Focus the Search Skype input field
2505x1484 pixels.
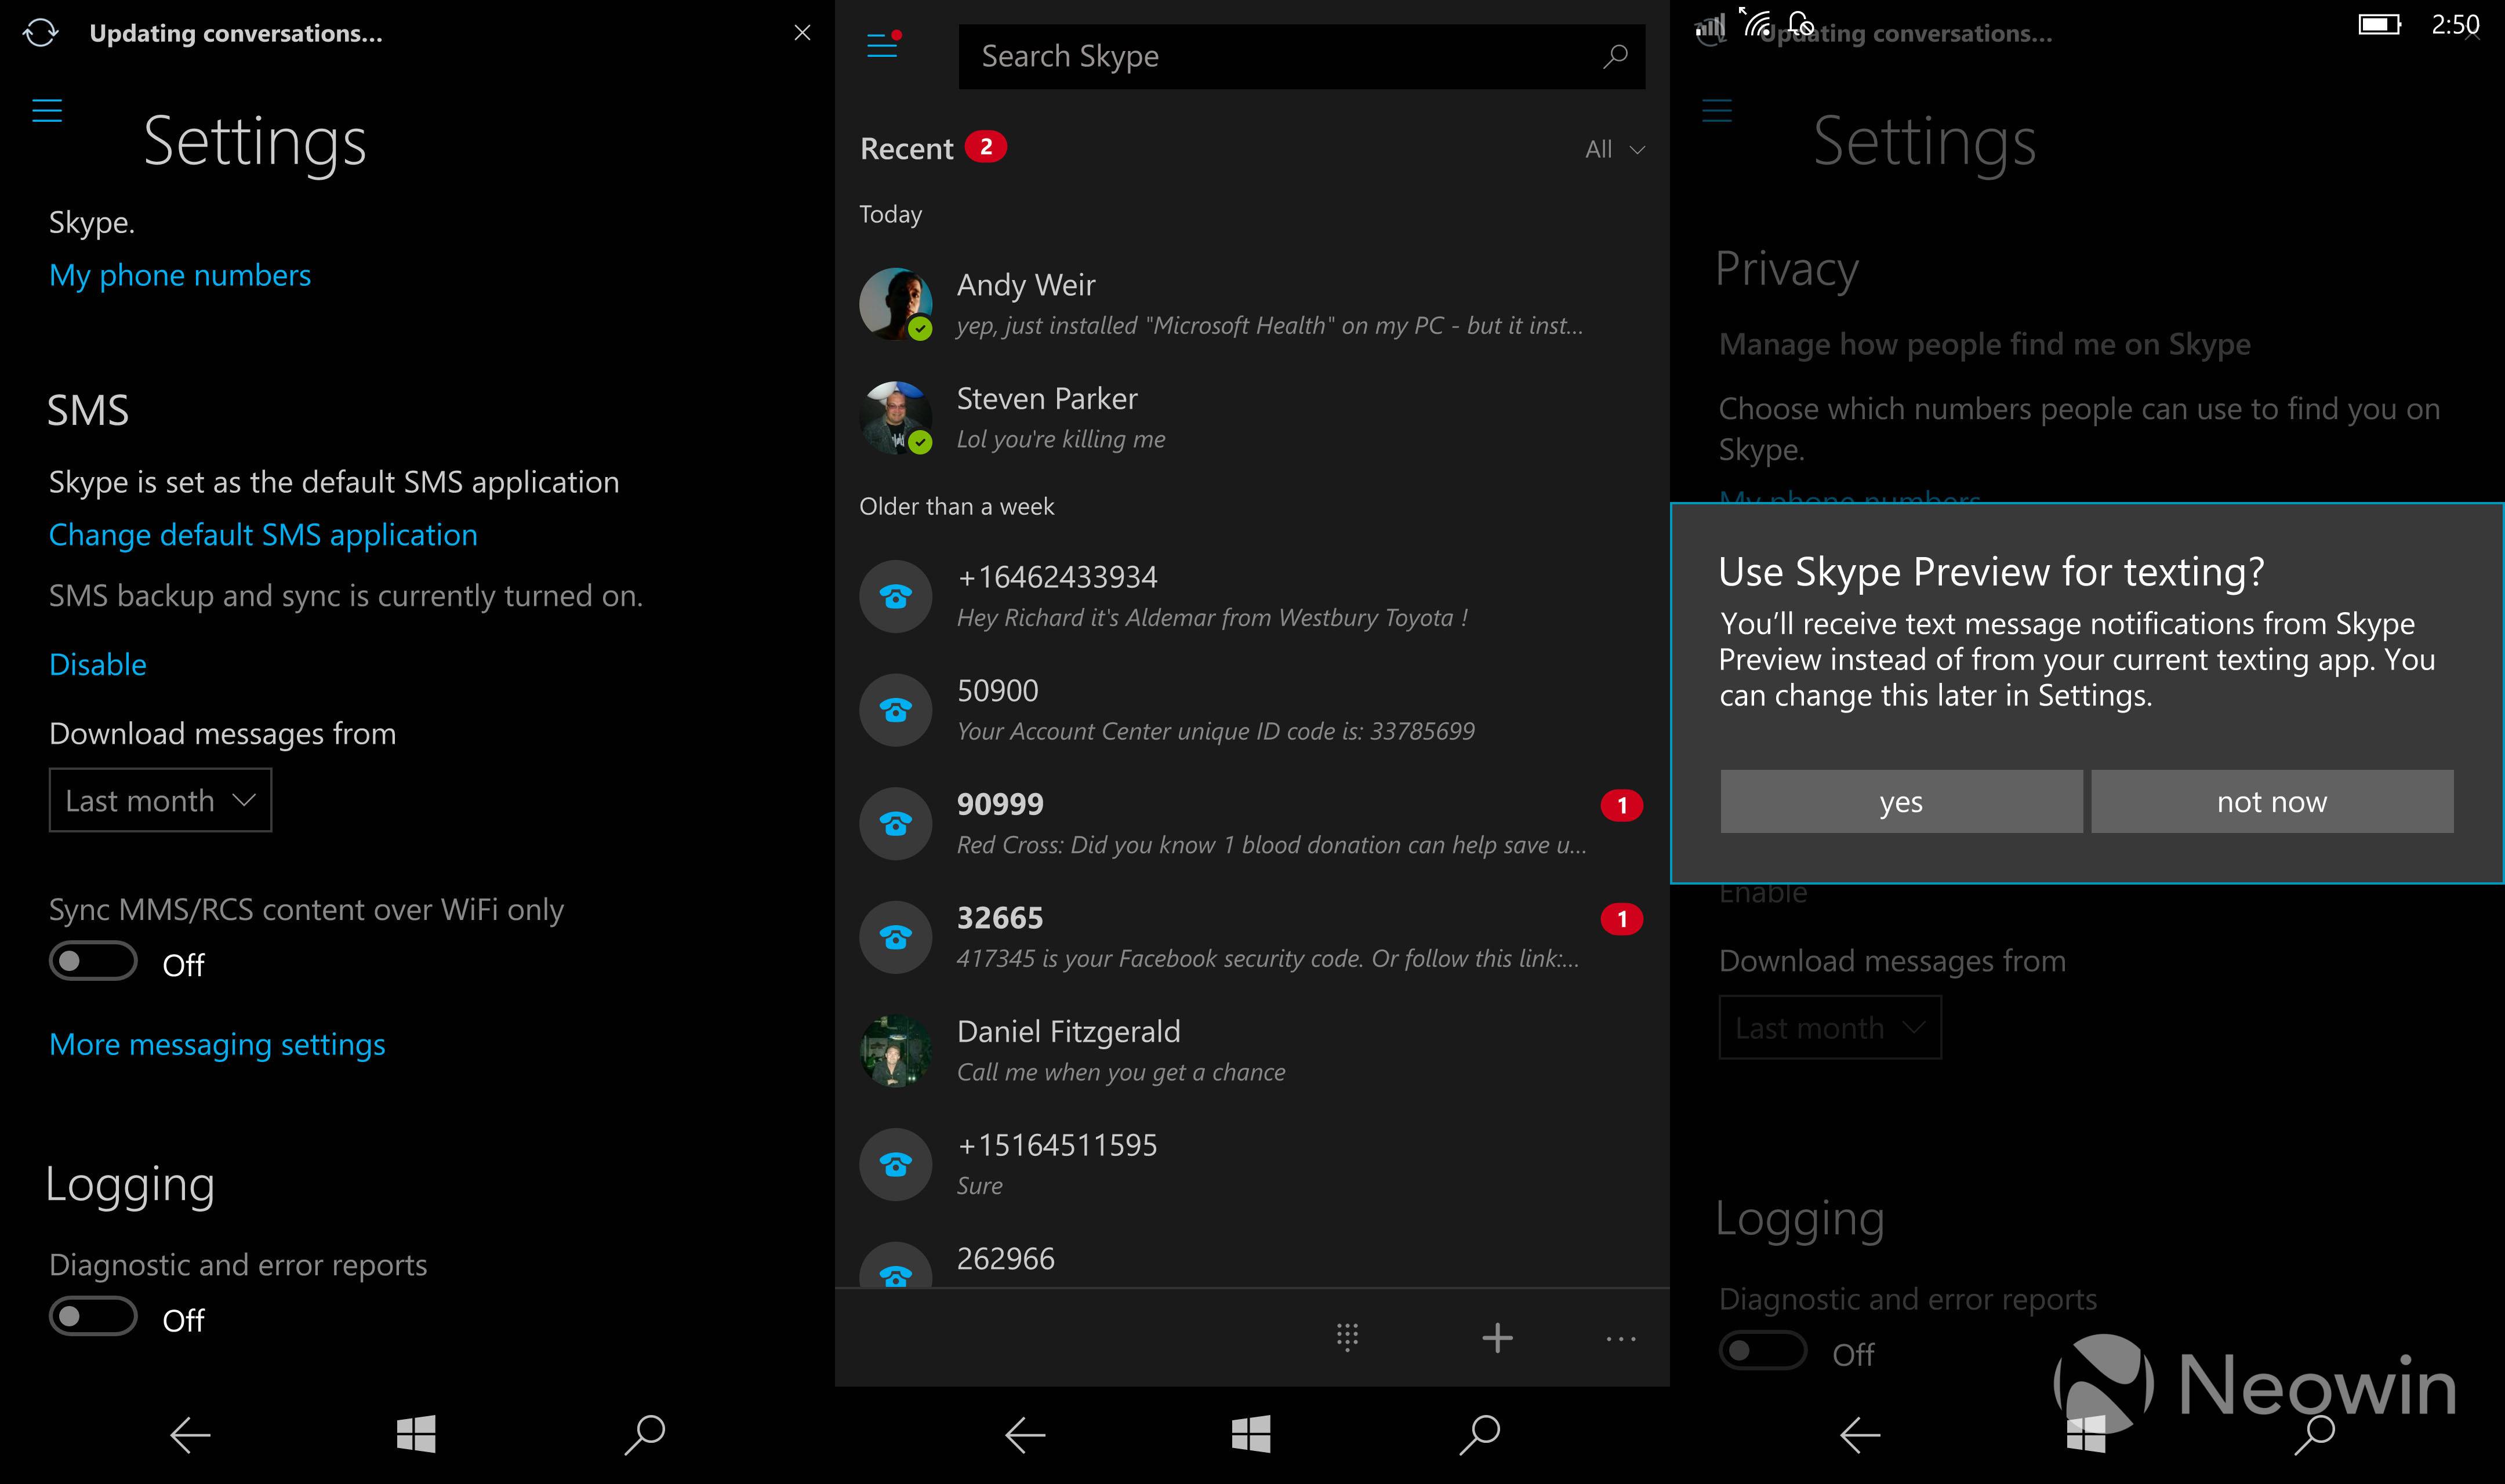pos(1302,57)
